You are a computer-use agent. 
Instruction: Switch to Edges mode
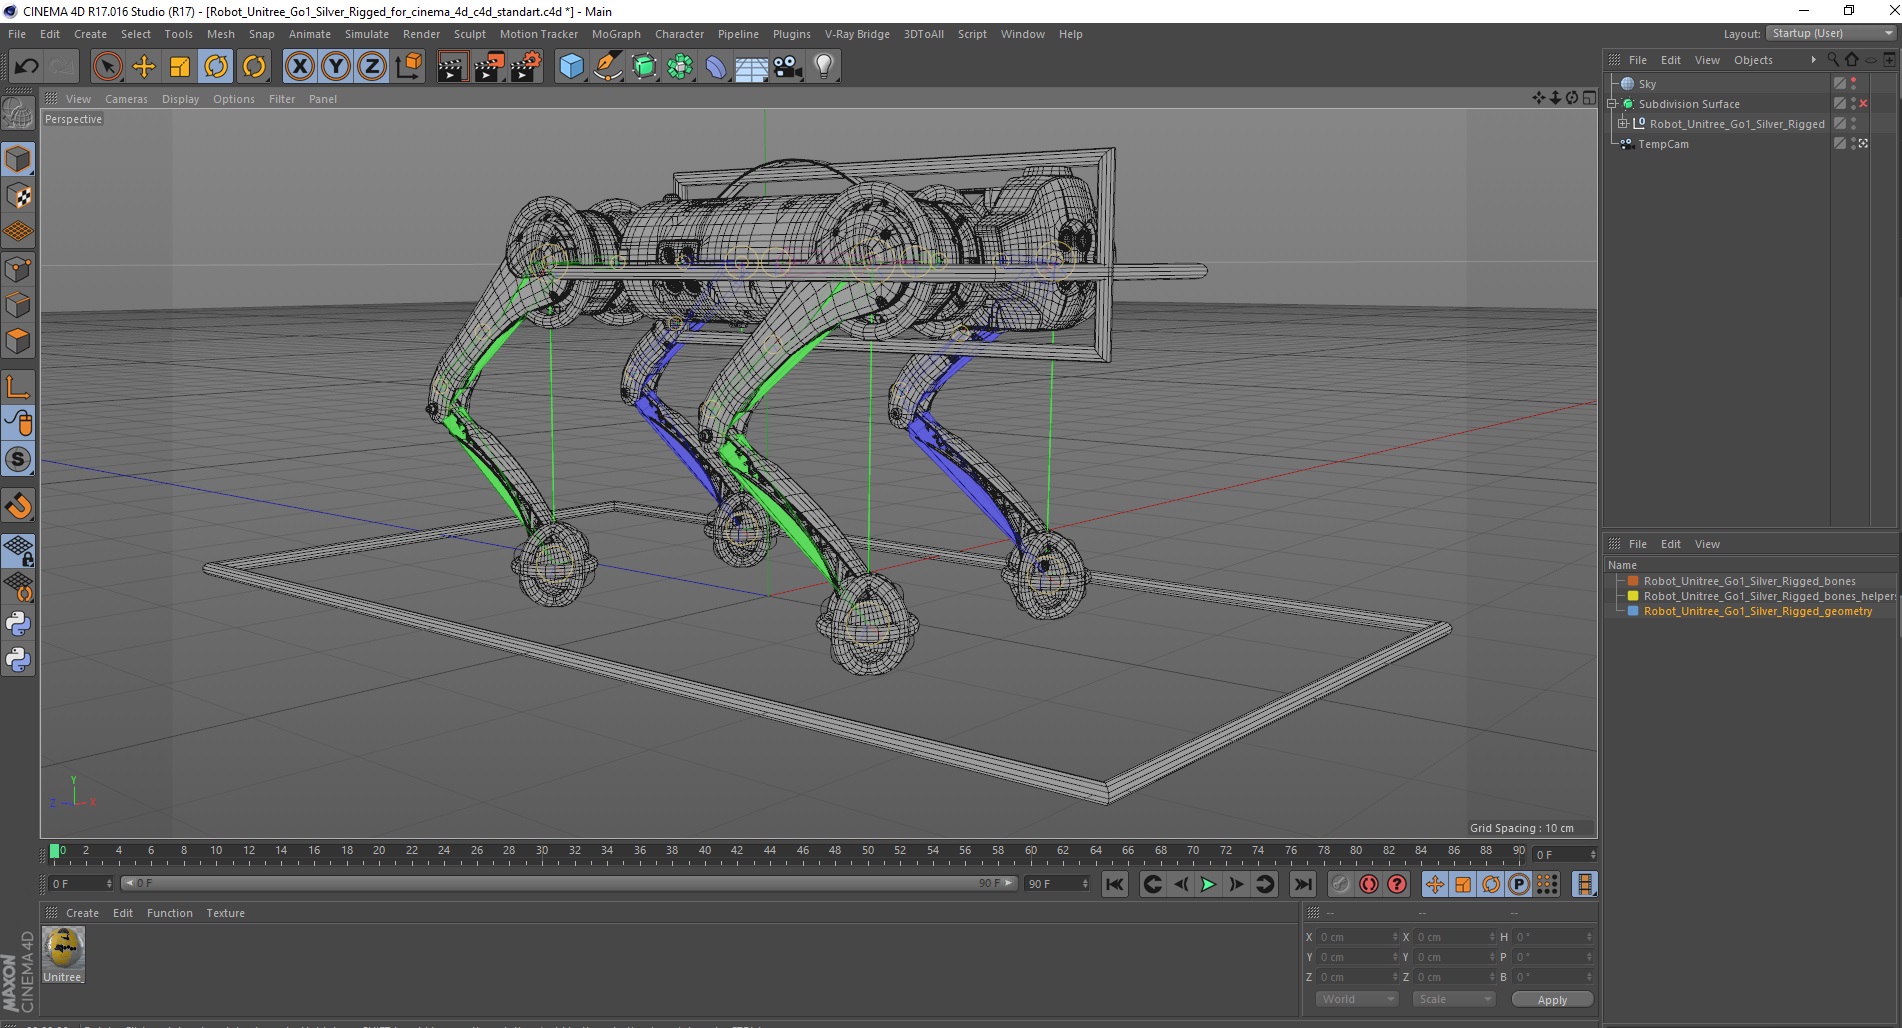18,305
